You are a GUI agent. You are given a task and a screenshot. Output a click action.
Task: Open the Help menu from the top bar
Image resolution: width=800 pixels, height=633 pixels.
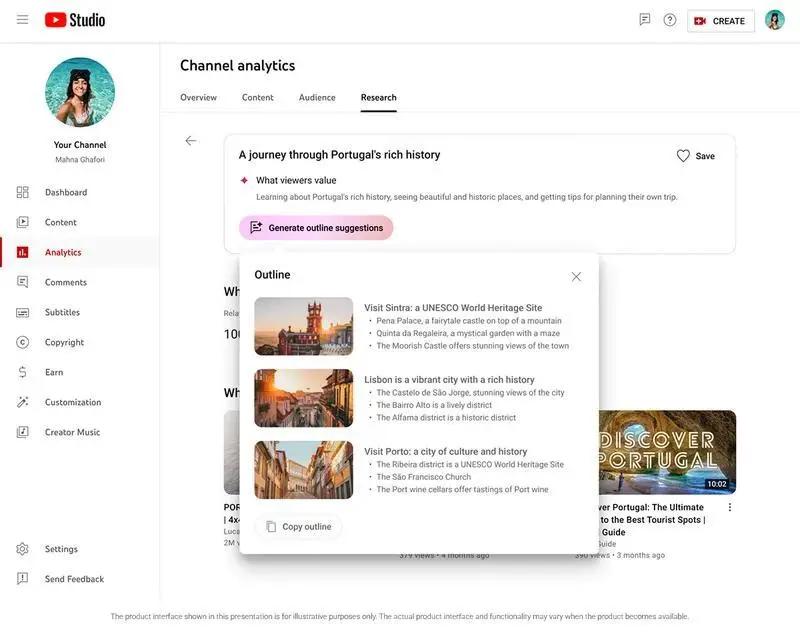pyautogui.click(x=668, y=17)
